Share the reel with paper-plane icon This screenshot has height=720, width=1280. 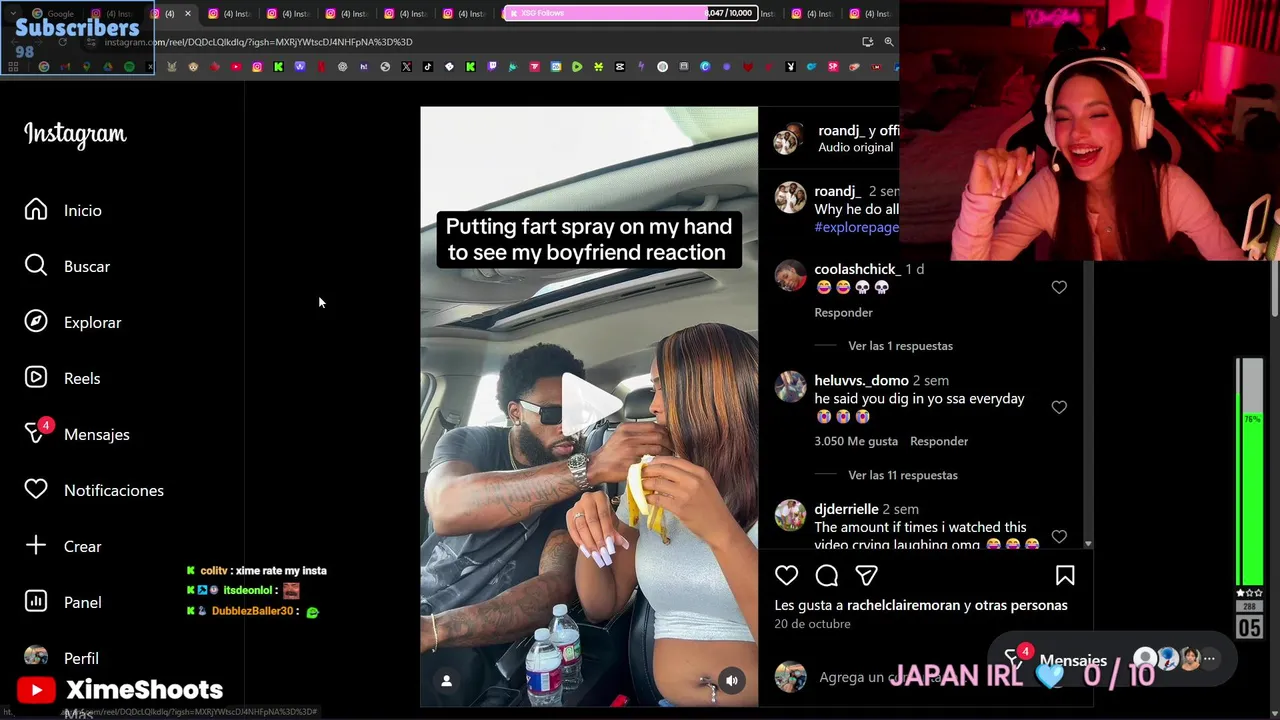coord(866,575)
